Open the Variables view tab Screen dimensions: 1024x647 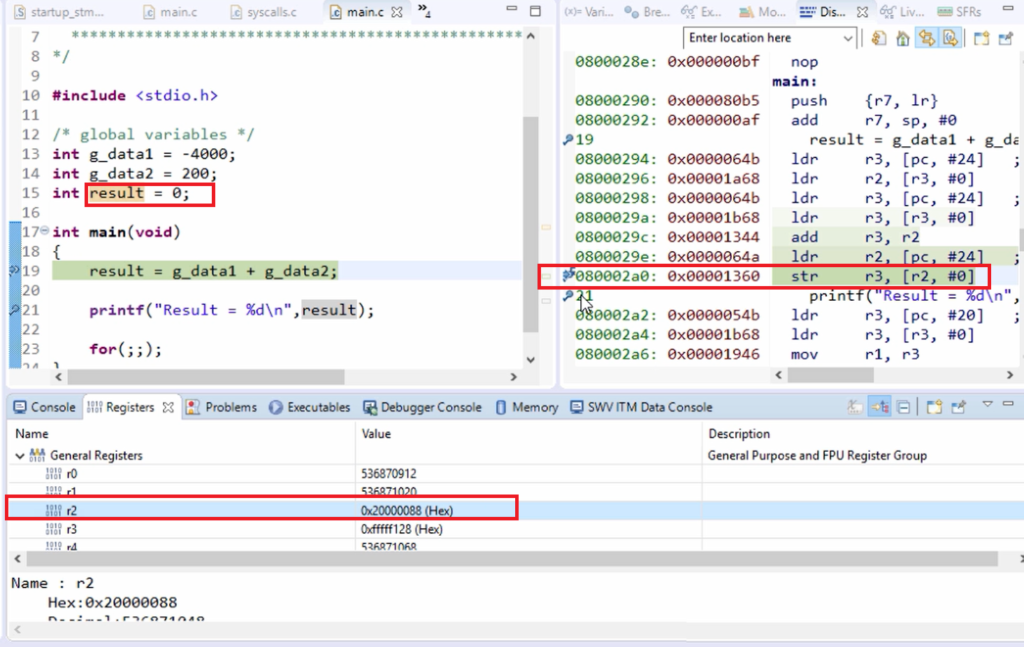click(x=588, y=12)
